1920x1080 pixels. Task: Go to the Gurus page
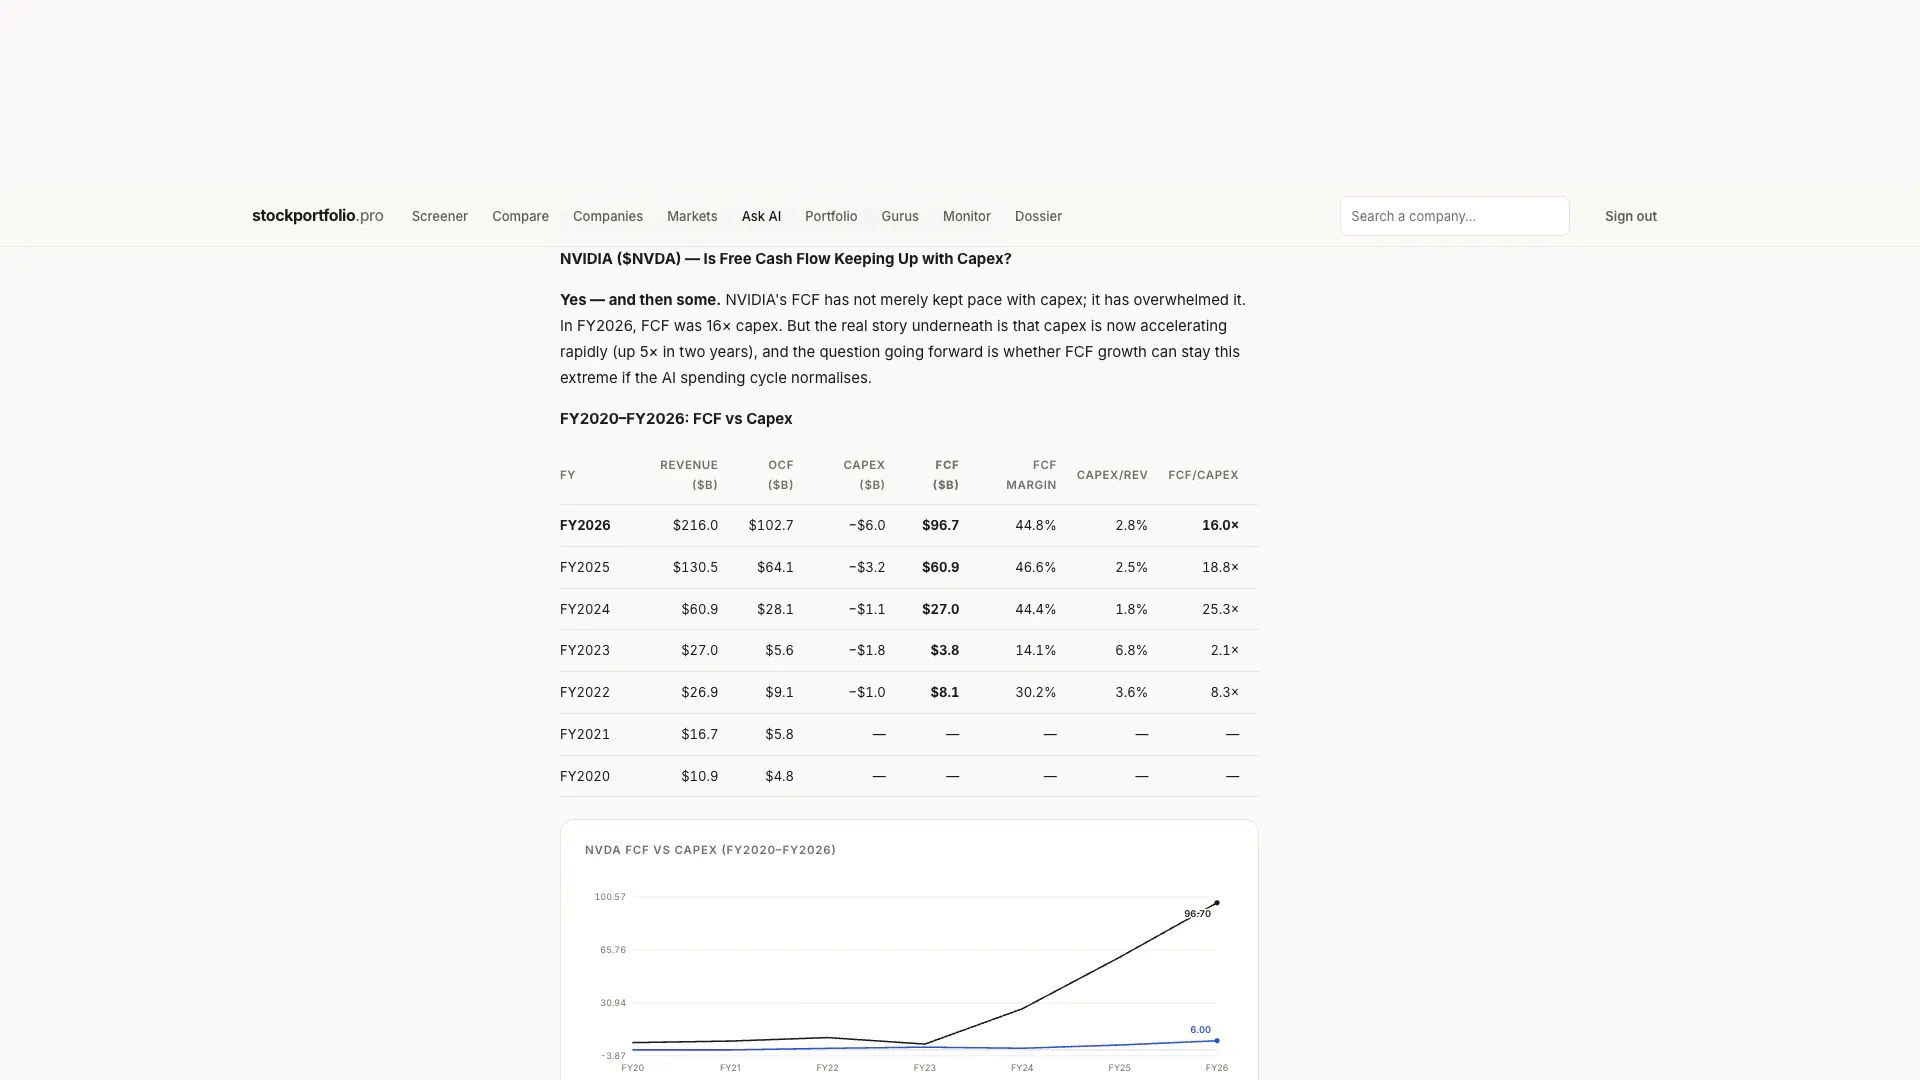tap(899, 216)
